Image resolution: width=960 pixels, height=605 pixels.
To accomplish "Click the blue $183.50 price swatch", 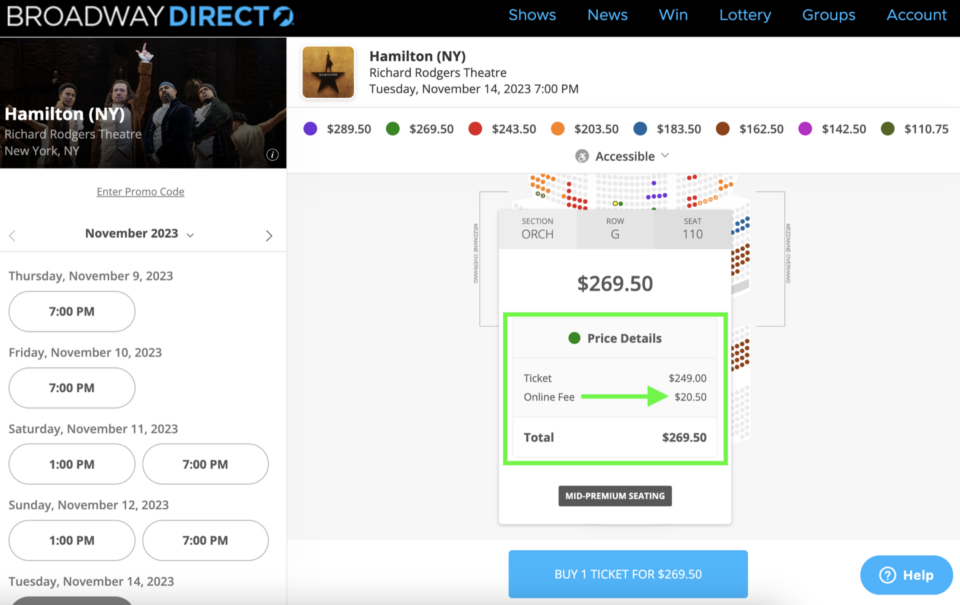I will 640,129.
